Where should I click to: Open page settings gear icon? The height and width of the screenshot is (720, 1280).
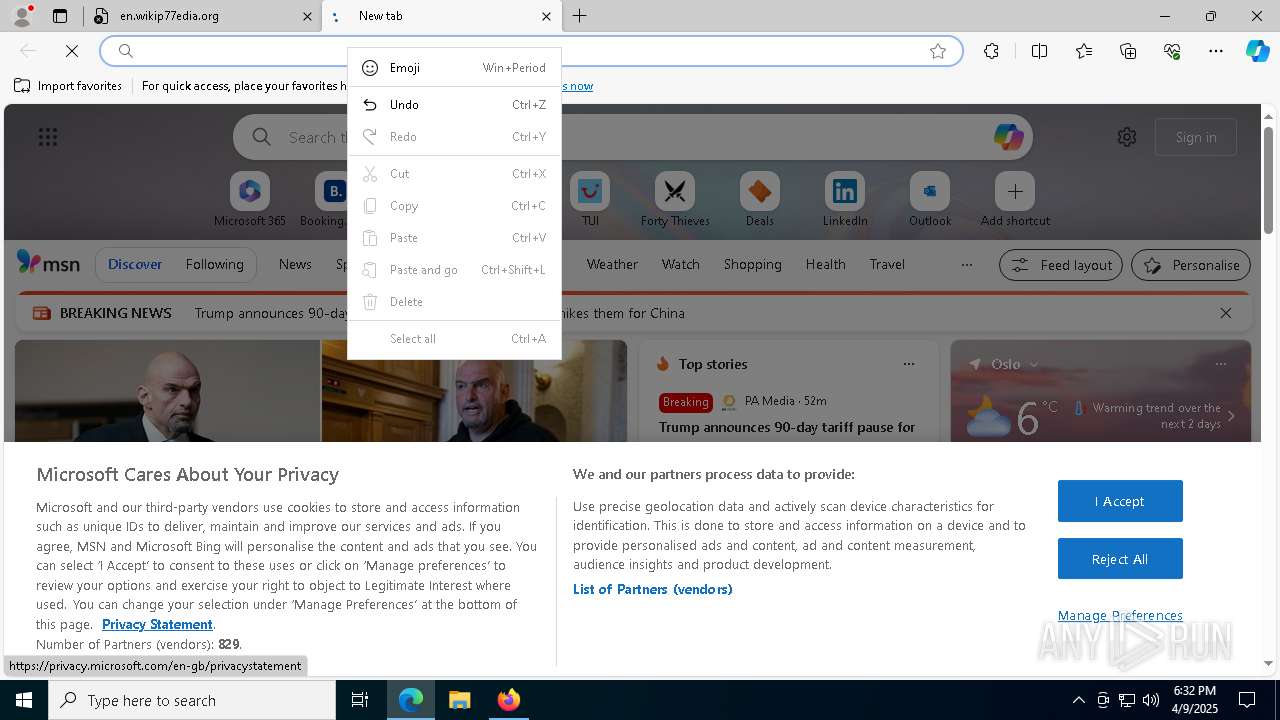point(1127,137)
